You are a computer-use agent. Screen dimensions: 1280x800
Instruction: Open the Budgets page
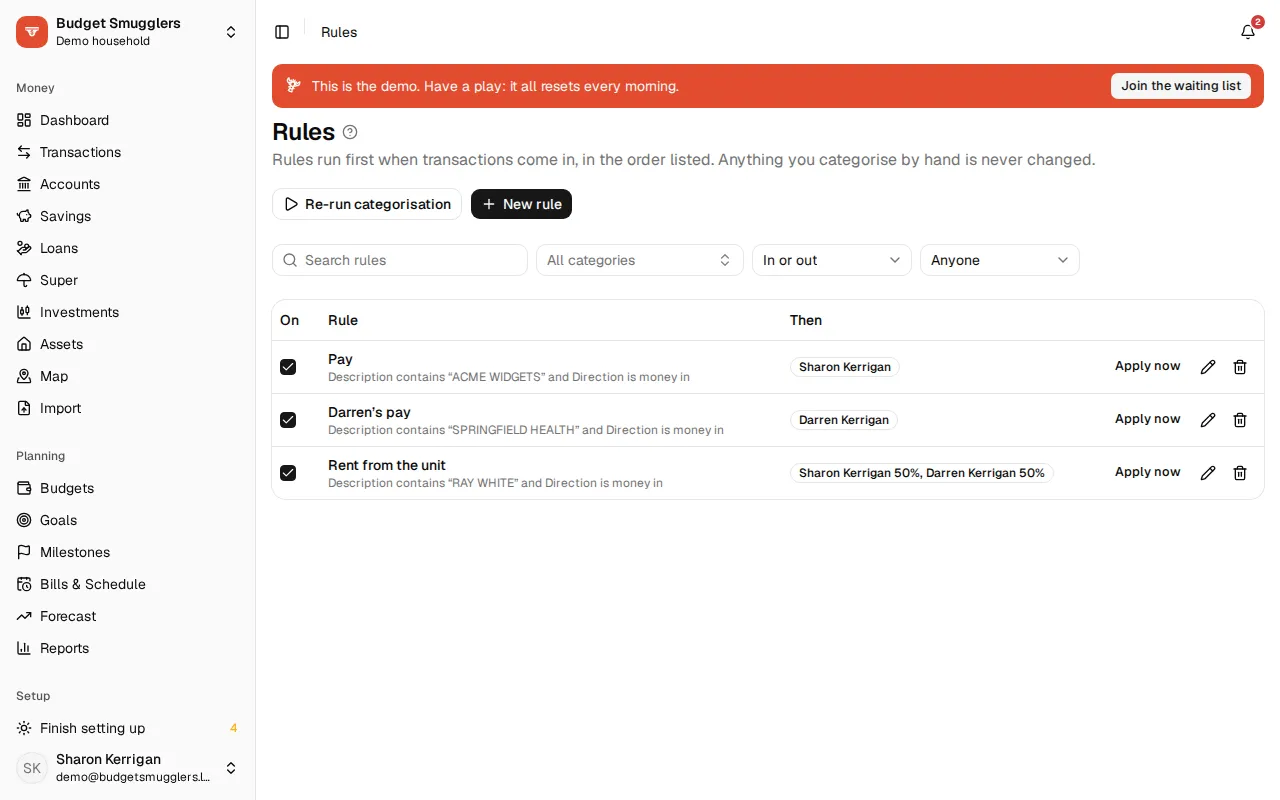click(128, 488)
